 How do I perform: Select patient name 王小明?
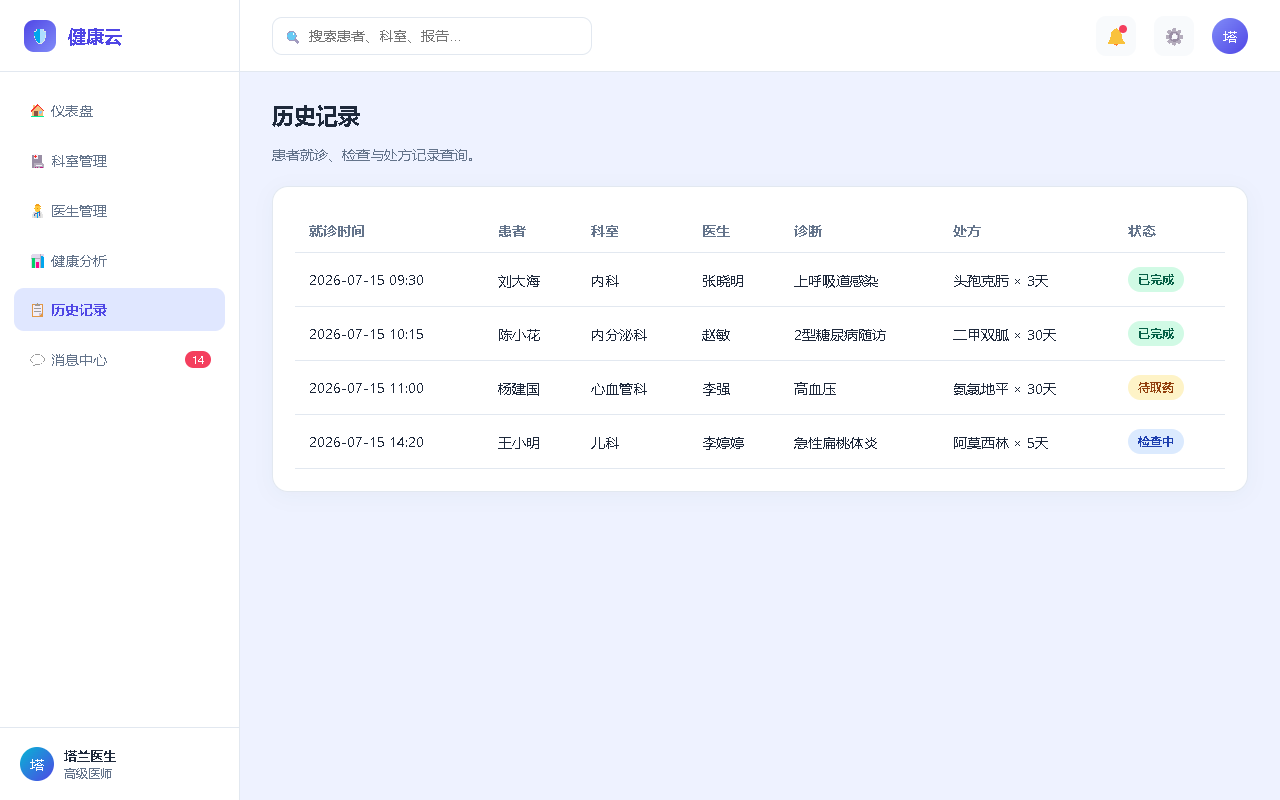pos(519,443)
